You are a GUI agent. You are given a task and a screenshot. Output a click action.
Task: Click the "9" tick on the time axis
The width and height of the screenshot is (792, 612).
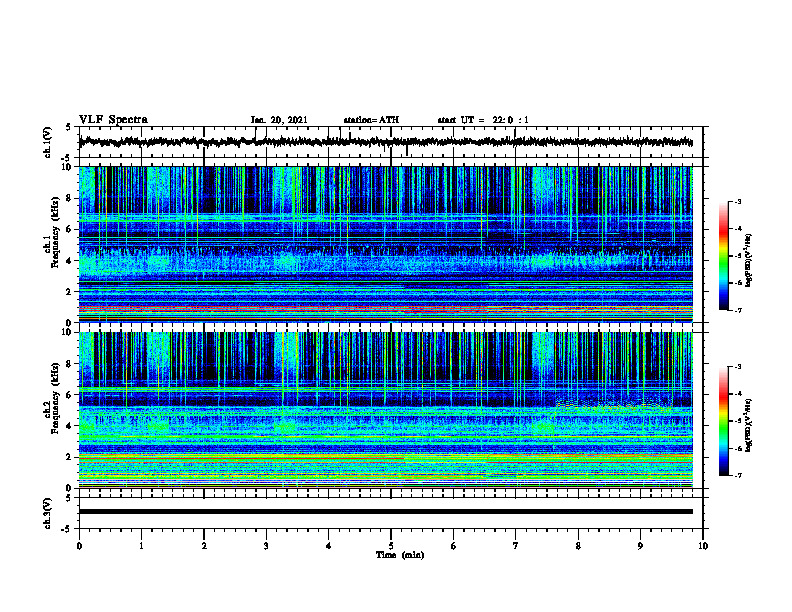coord(640,546)
